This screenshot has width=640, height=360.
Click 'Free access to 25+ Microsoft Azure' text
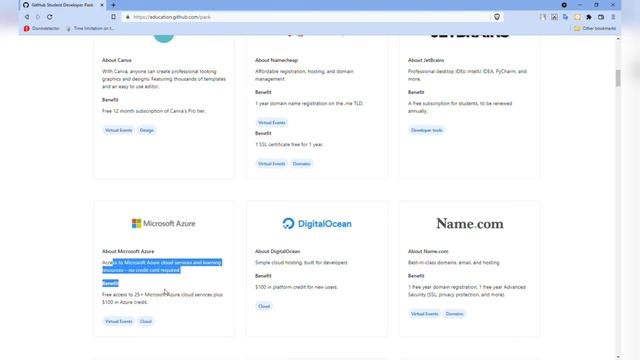tap(162, 298)
